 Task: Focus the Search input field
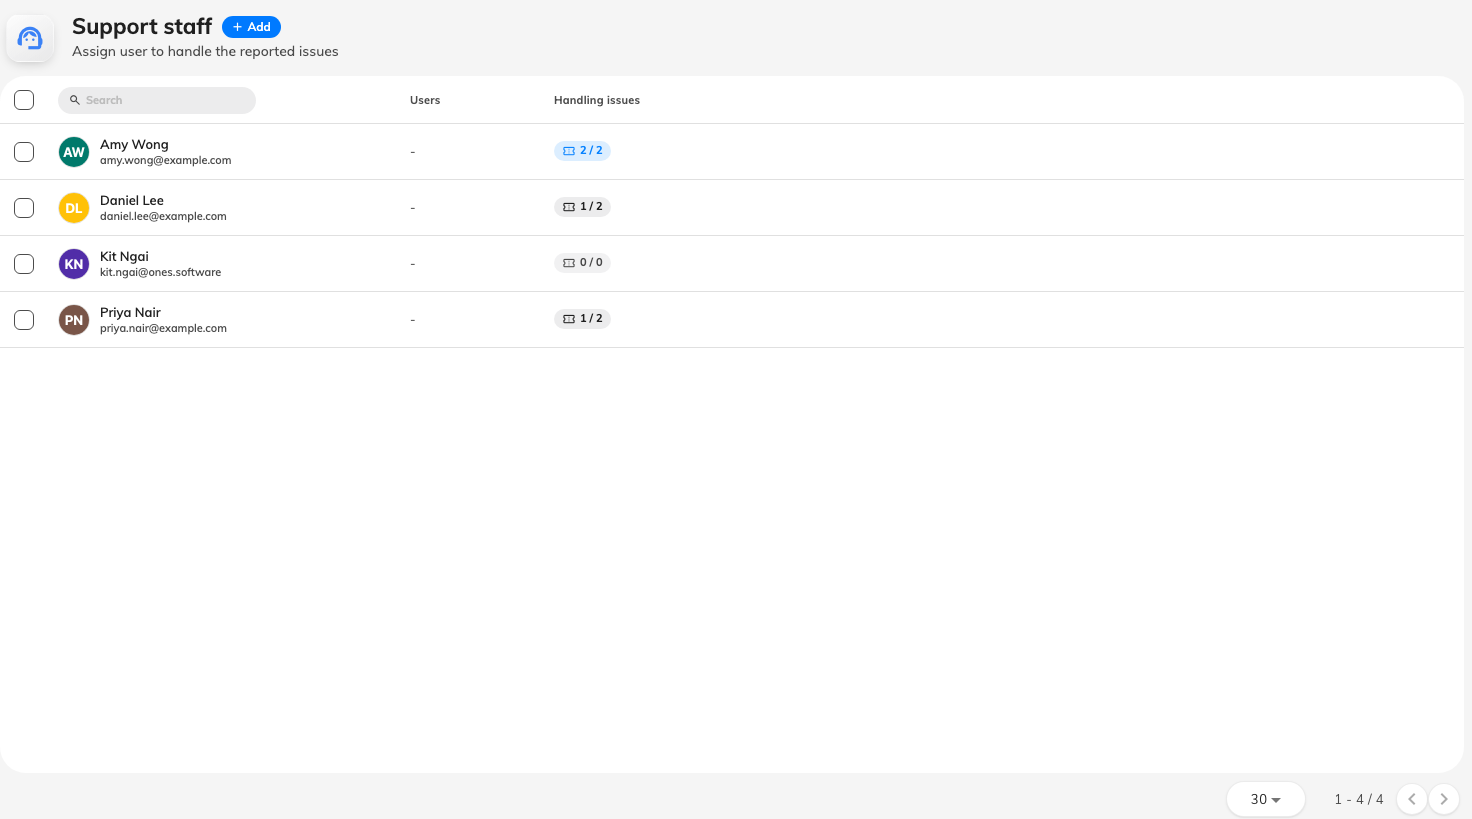157,100
